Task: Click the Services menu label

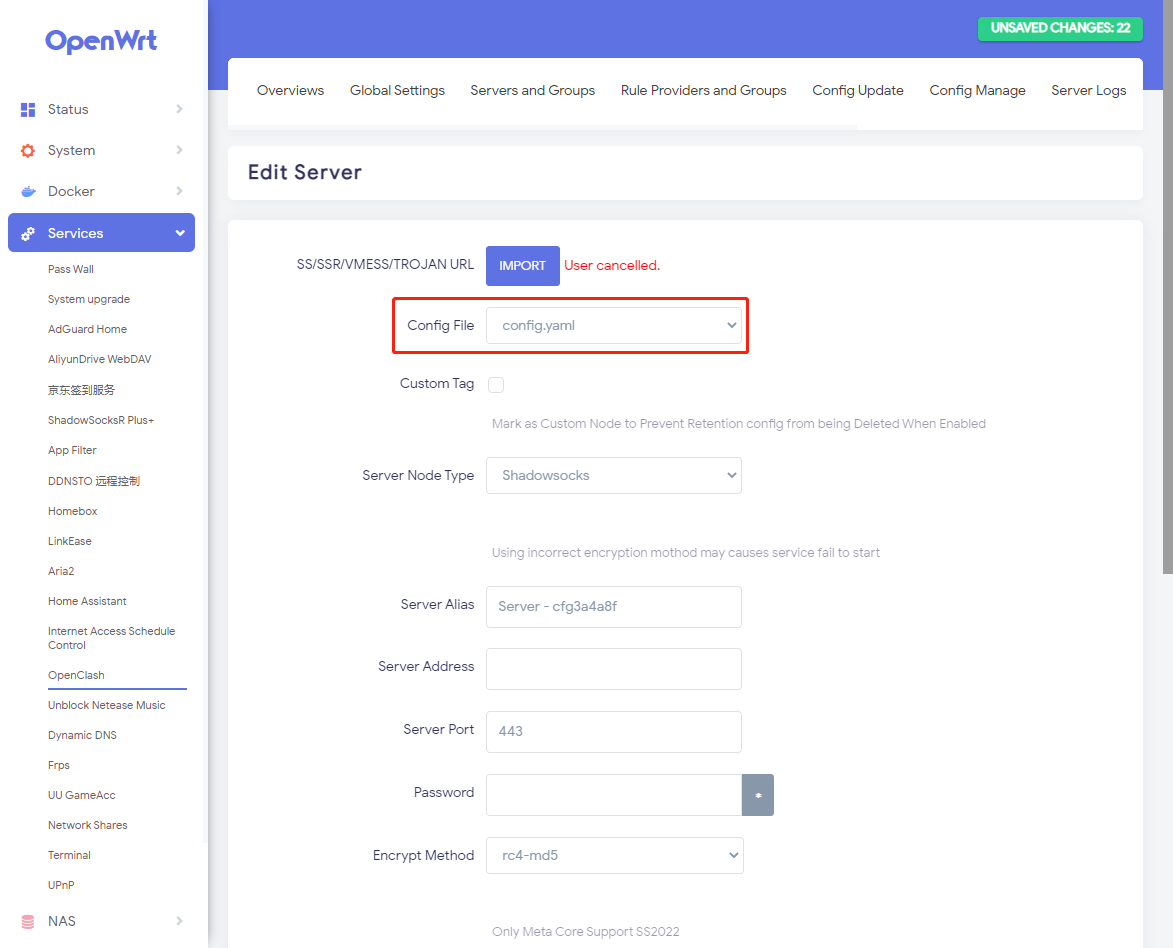Action: pyautogui.click(x=76, y=233)
